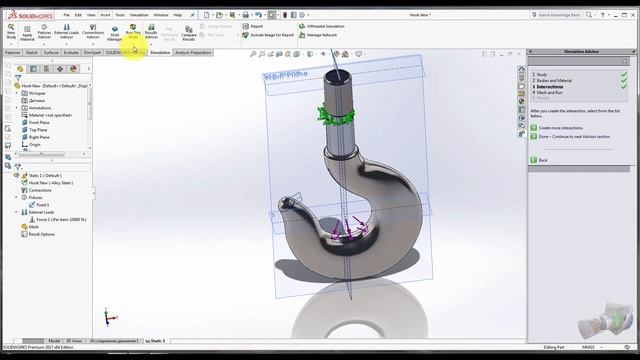The height and width of the screenshot is (360, 640).
Task: Click Compare Results in the ribbon
Action: pos(189,33)
